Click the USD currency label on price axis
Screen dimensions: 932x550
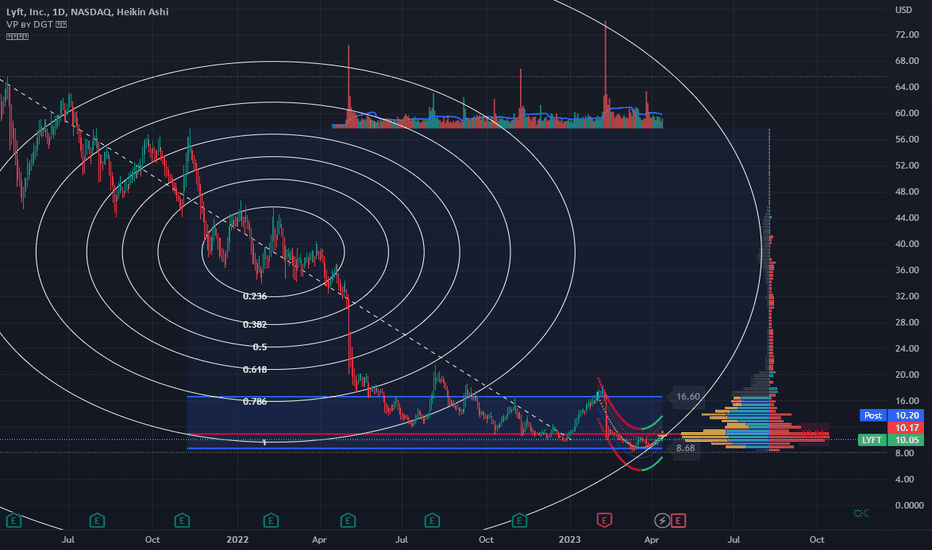903,10
